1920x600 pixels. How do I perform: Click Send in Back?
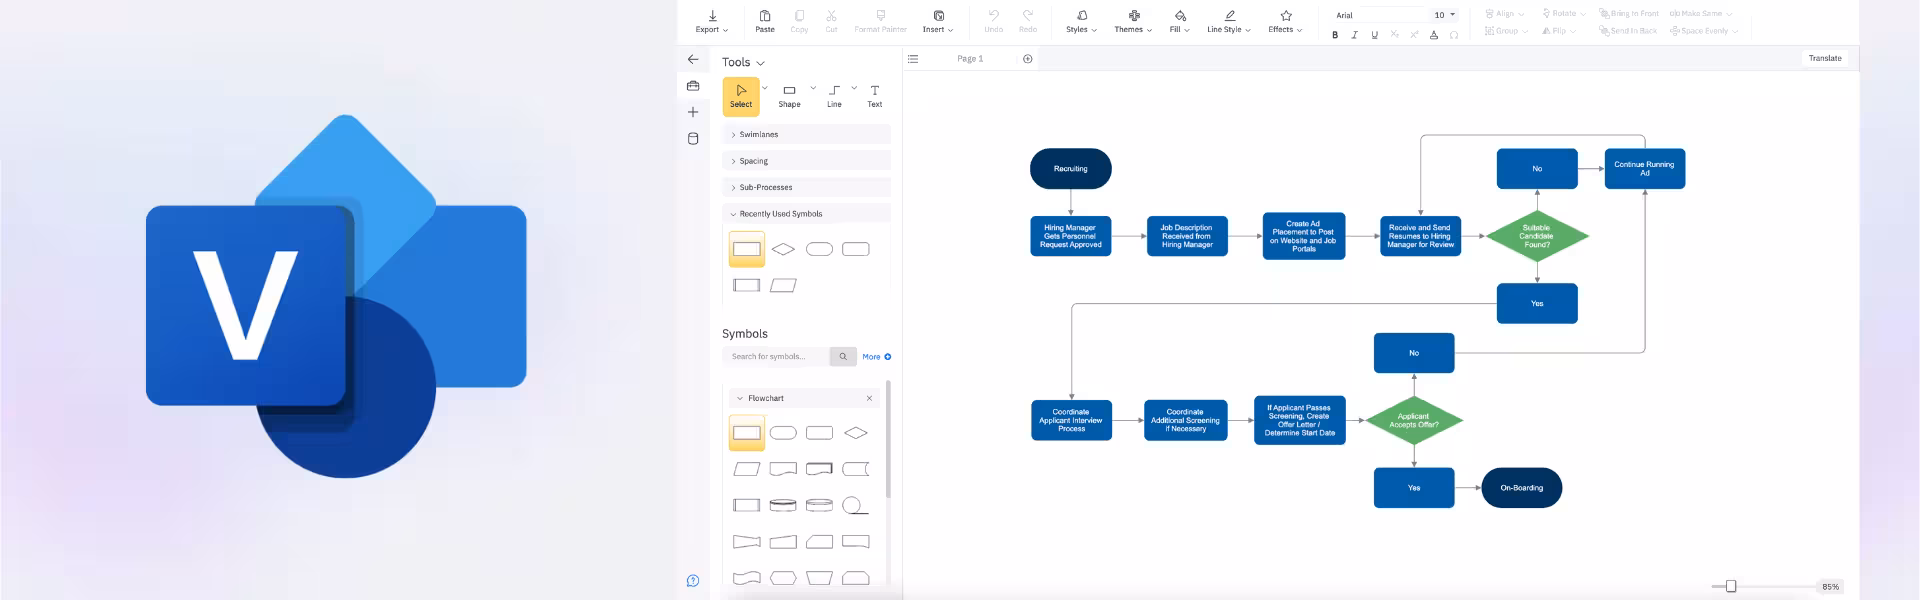tap(1628, 31)
